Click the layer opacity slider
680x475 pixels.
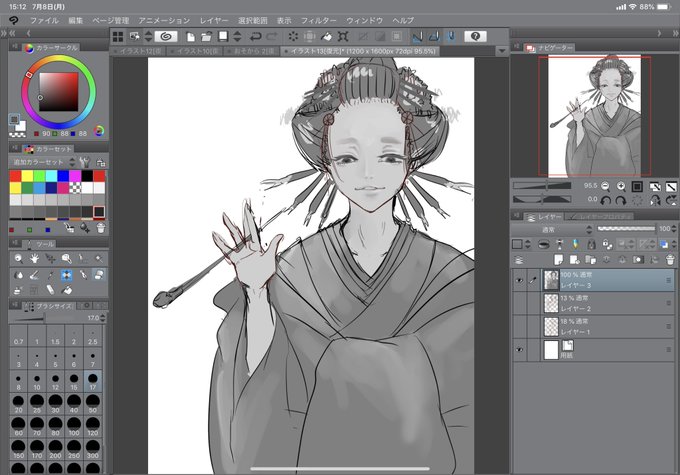[x=626, y=229]
